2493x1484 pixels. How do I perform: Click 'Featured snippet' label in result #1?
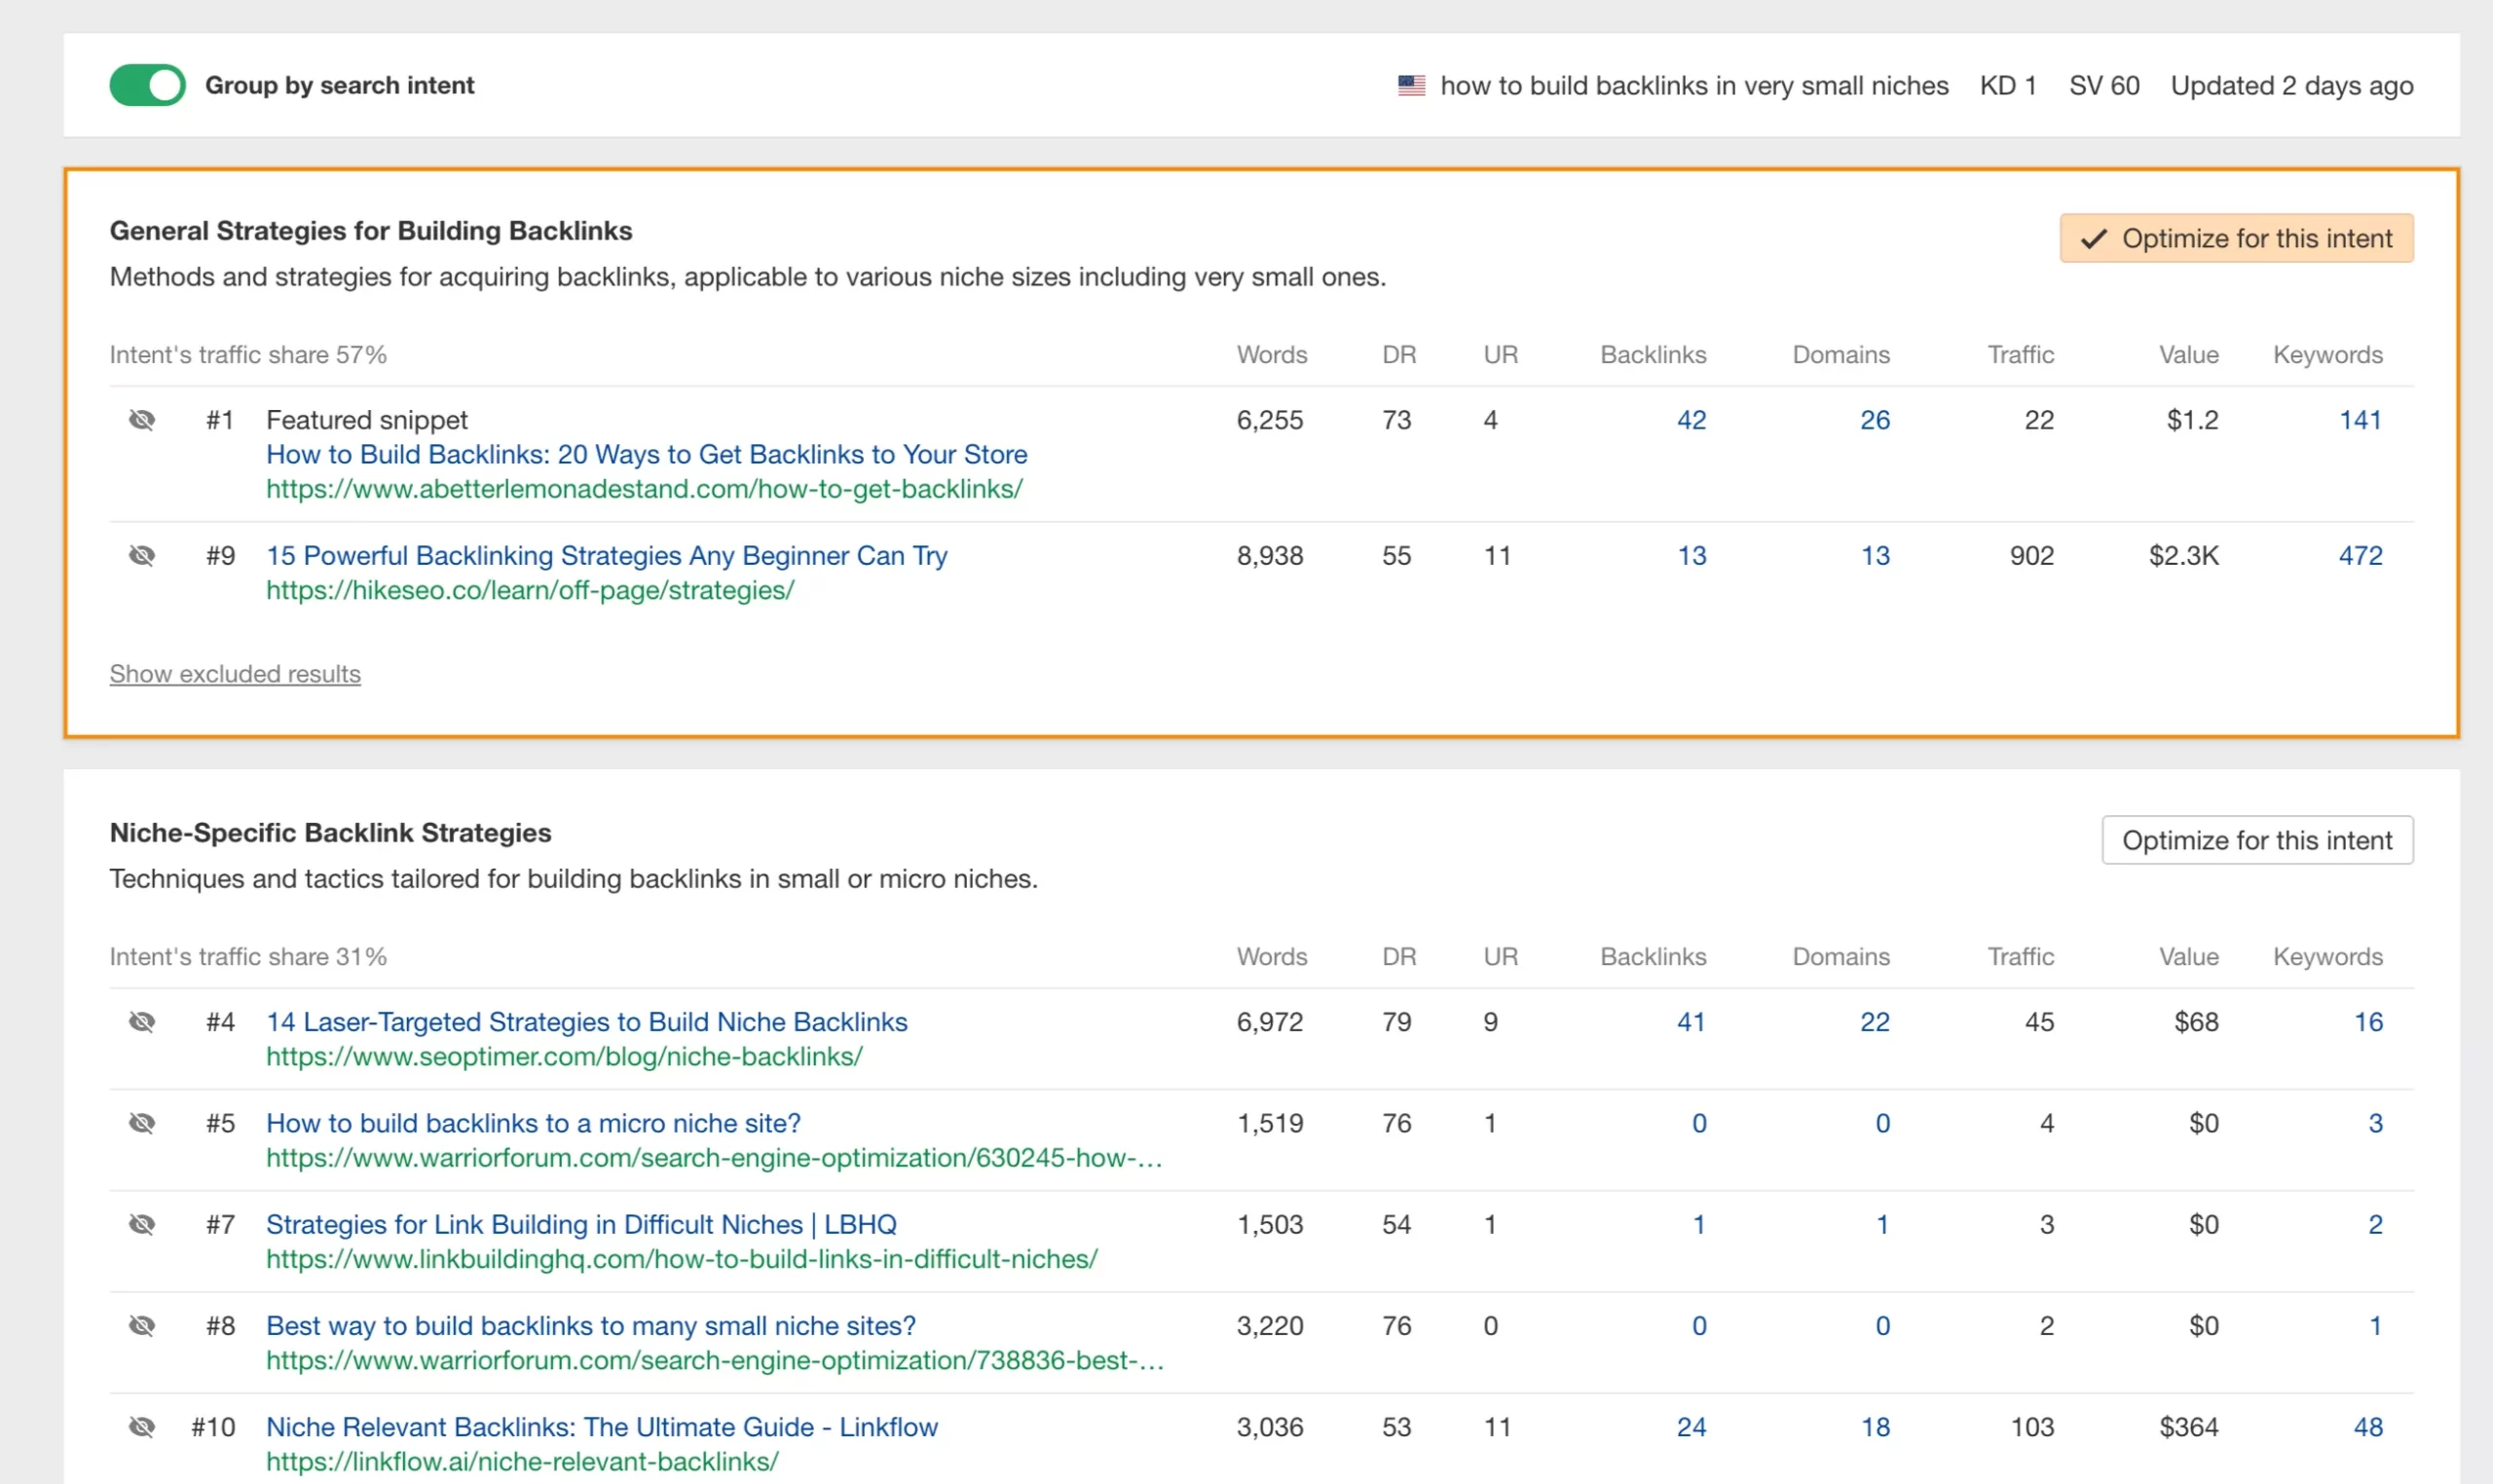pyautogui.click(x=366, y=420)
